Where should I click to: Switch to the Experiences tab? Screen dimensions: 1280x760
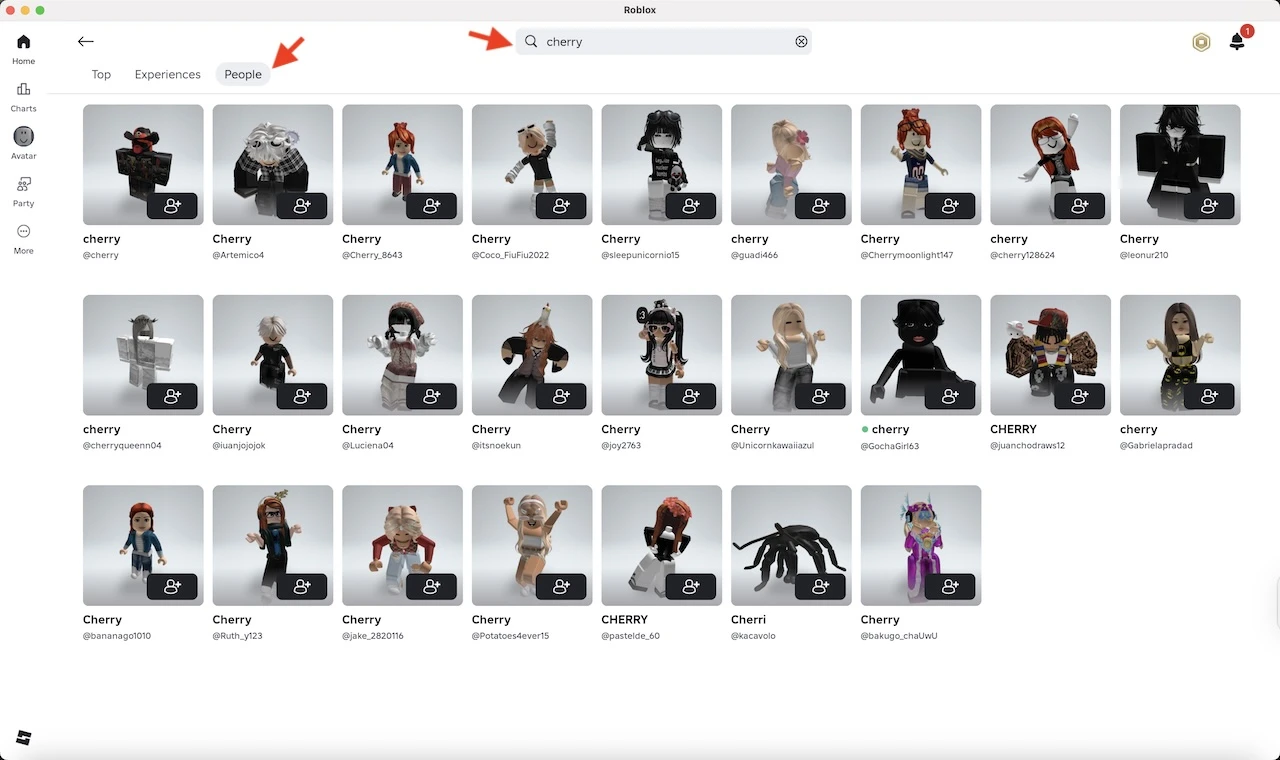click(x=168, y=74)
